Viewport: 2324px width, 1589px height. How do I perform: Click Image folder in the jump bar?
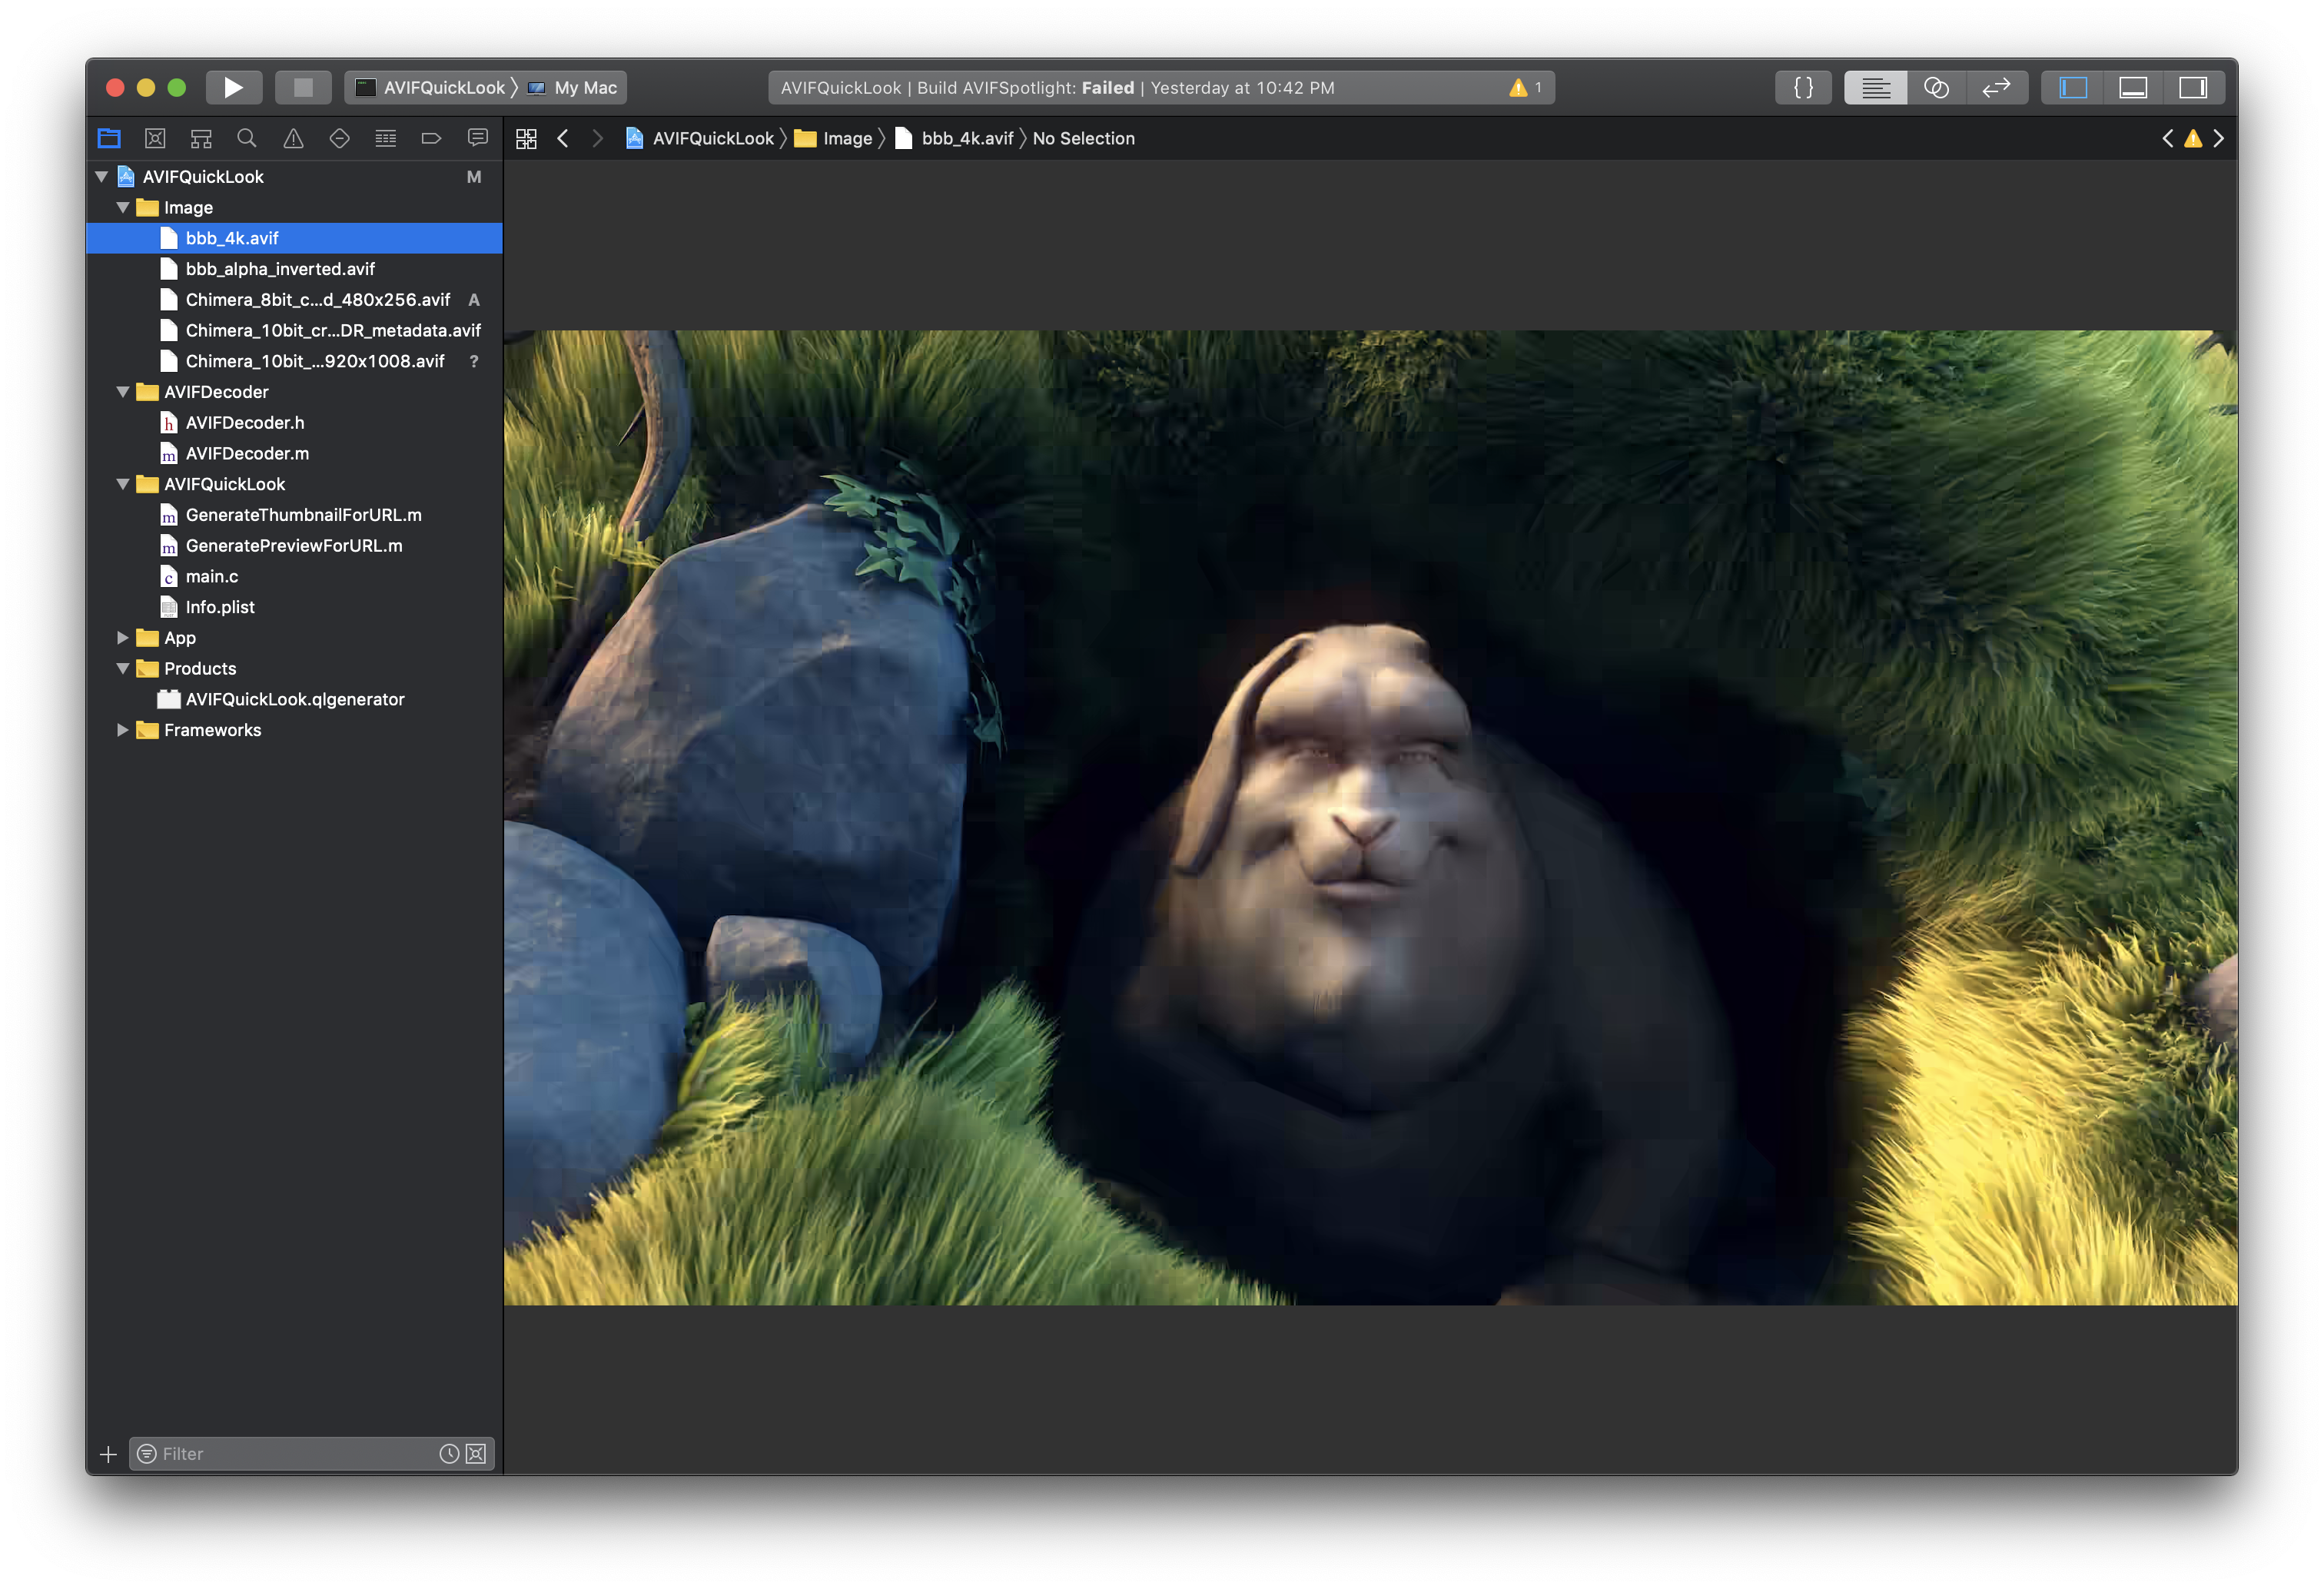coord(834,139)
